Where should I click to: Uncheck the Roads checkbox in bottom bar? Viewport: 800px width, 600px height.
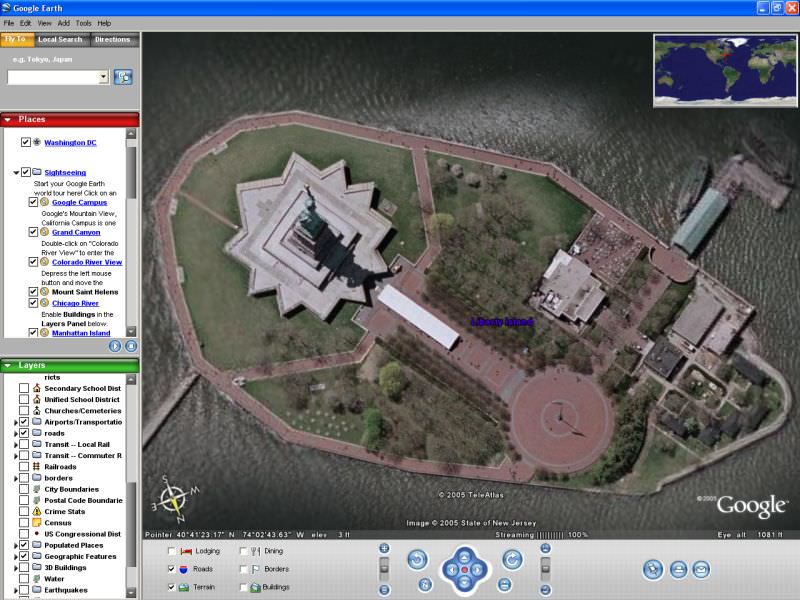[171, 569]
